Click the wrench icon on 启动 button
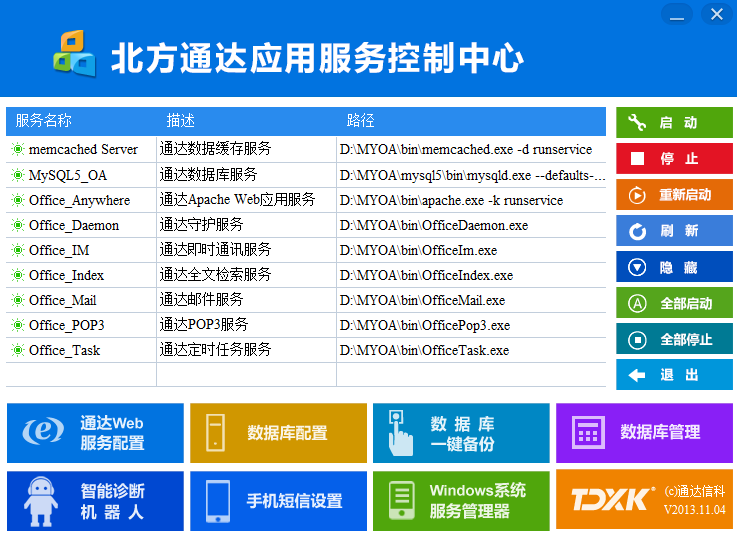The height and width of the screenshot is (534, 737). click(637, 122)
